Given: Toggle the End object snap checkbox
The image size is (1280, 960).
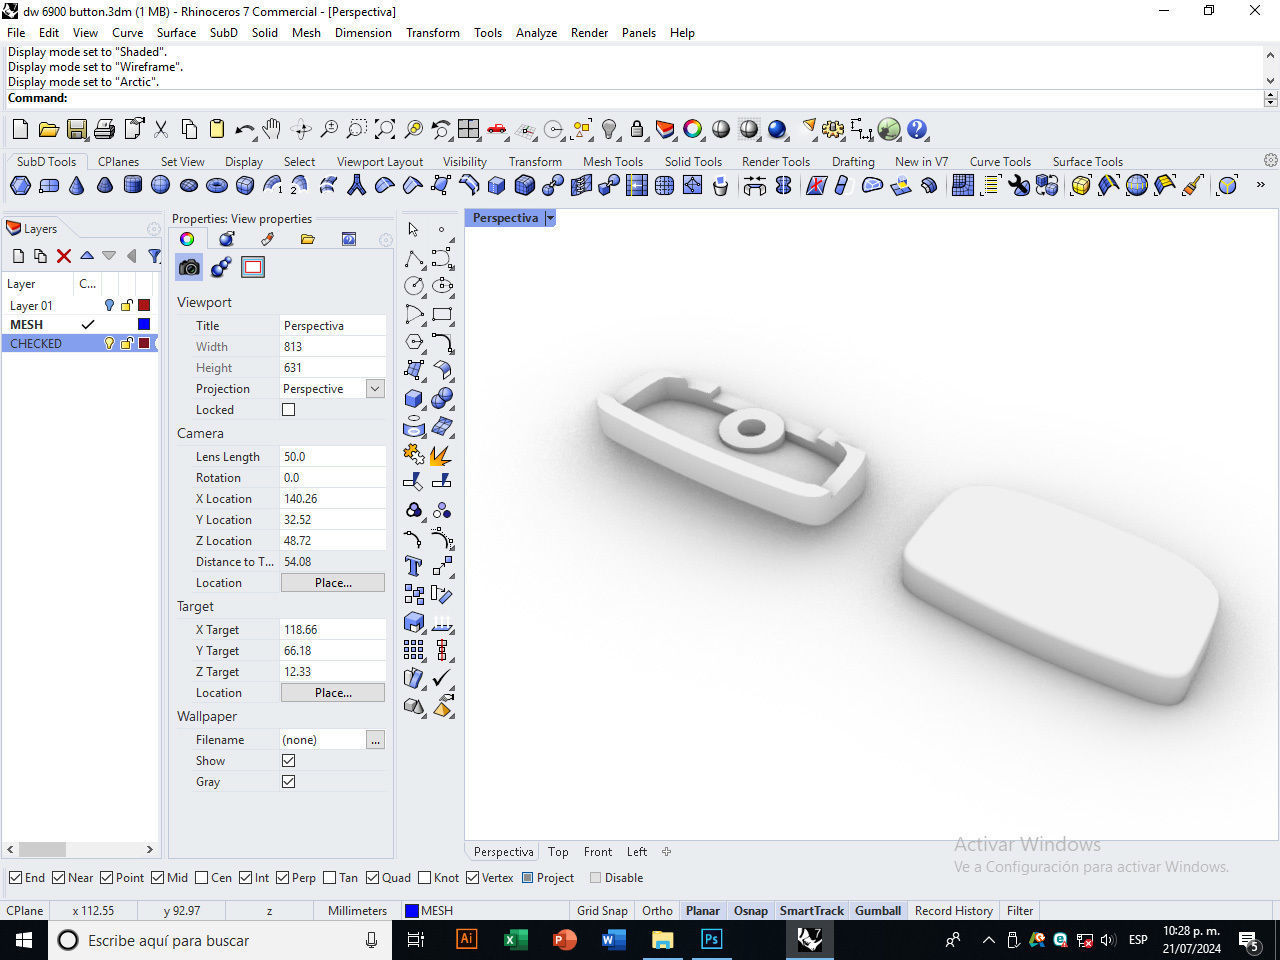Looking at the screenshot, I should pyautogui.click(x=15, y=878).
